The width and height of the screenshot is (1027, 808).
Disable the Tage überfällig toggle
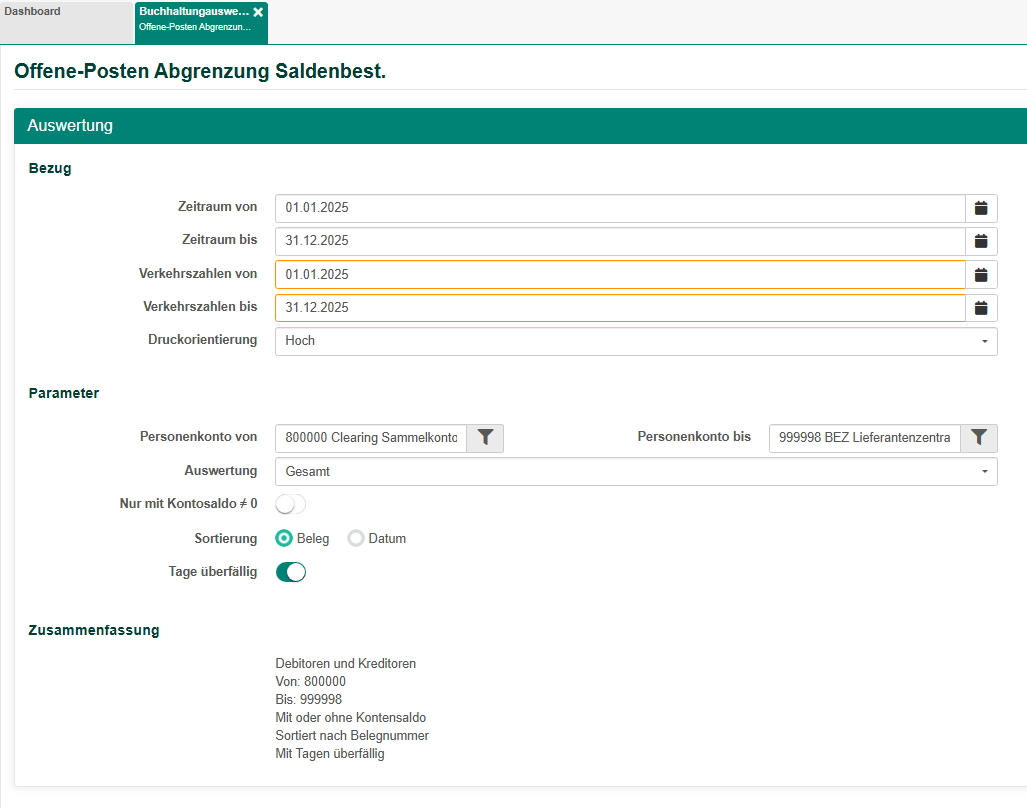point(290,572)
